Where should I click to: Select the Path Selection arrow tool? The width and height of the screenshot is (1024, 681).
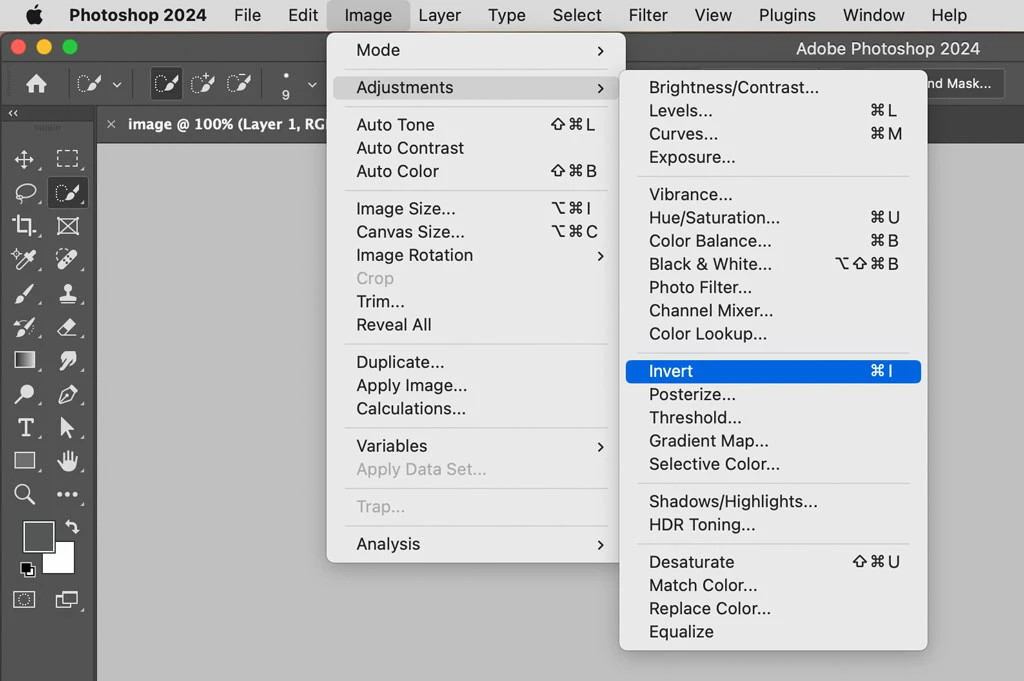click(x=67, y=428)
